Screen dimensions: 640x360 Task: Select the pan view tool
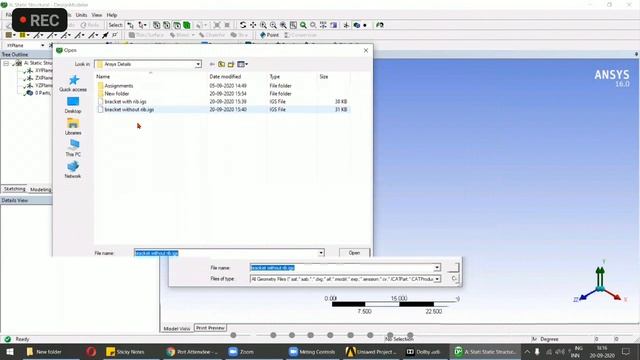[x=253, y=25]
